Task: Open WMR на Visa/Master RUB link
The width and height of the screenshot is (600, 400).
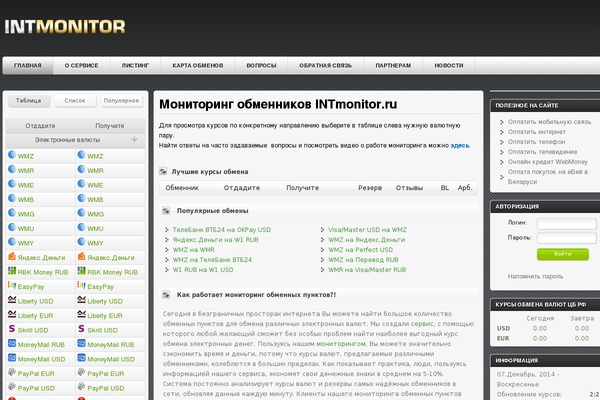Action: 367,269
